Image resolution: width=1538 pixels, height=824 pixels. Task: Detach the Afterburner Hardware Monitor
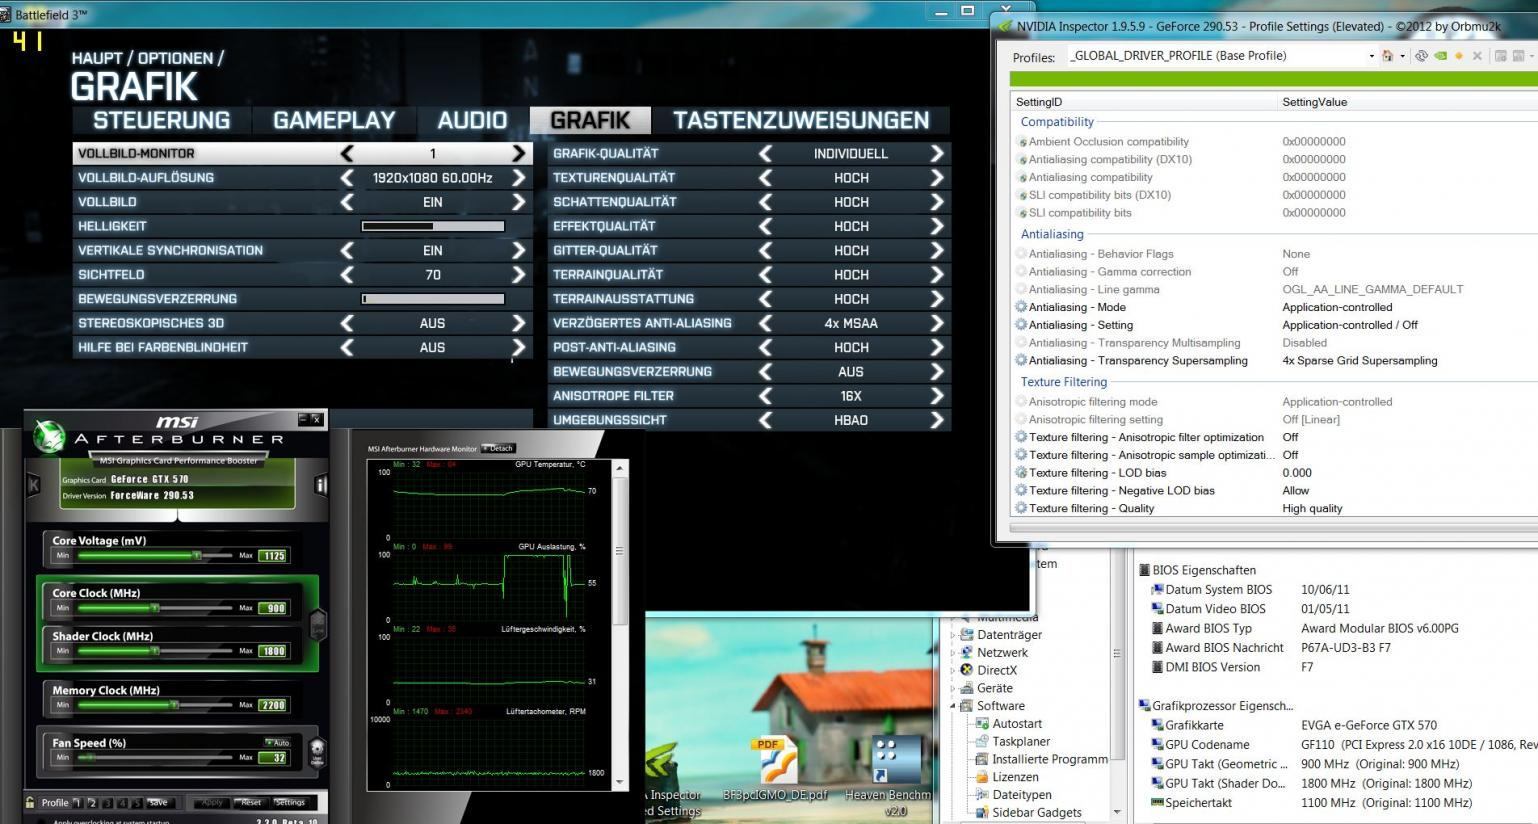tap(498, 448)
